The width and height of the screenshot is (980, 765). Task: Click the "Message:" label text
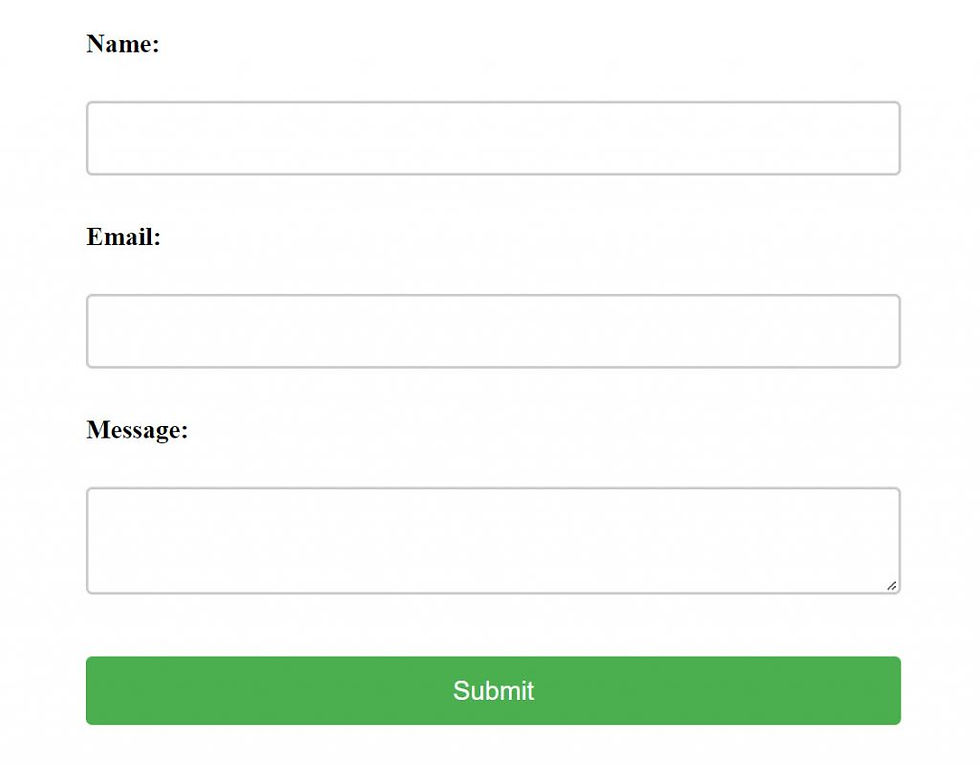(x=137, y=430)
